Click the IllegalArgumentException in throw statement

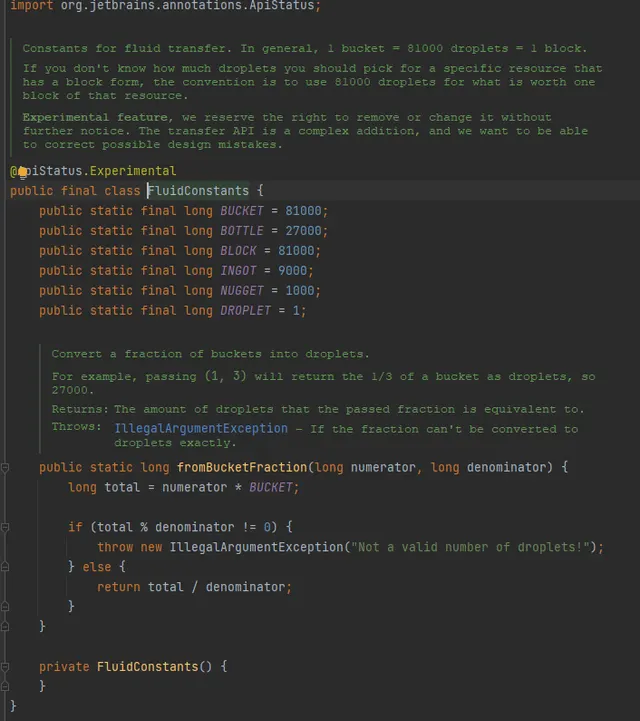[x=257, y=547]
